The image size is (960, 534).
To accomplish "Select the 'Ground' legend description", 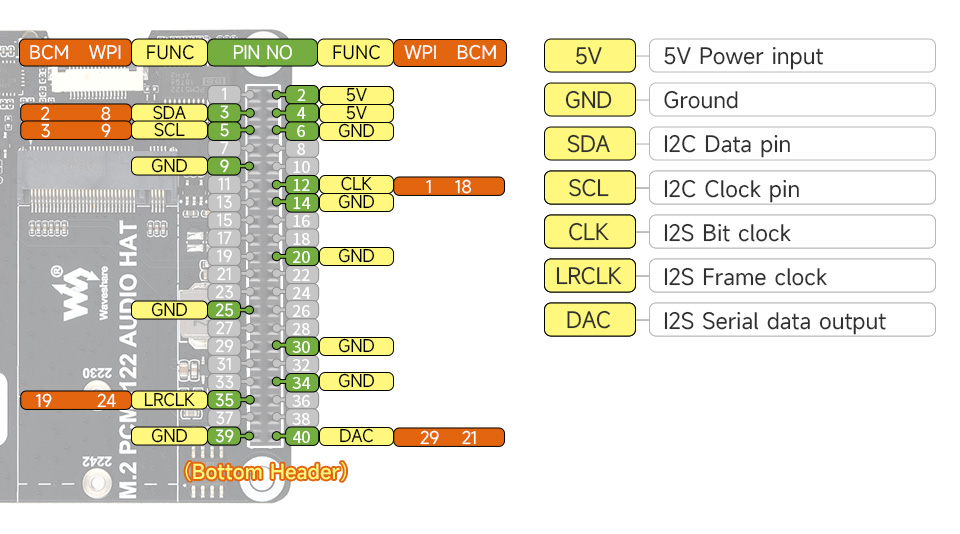I will pos(792,100).
